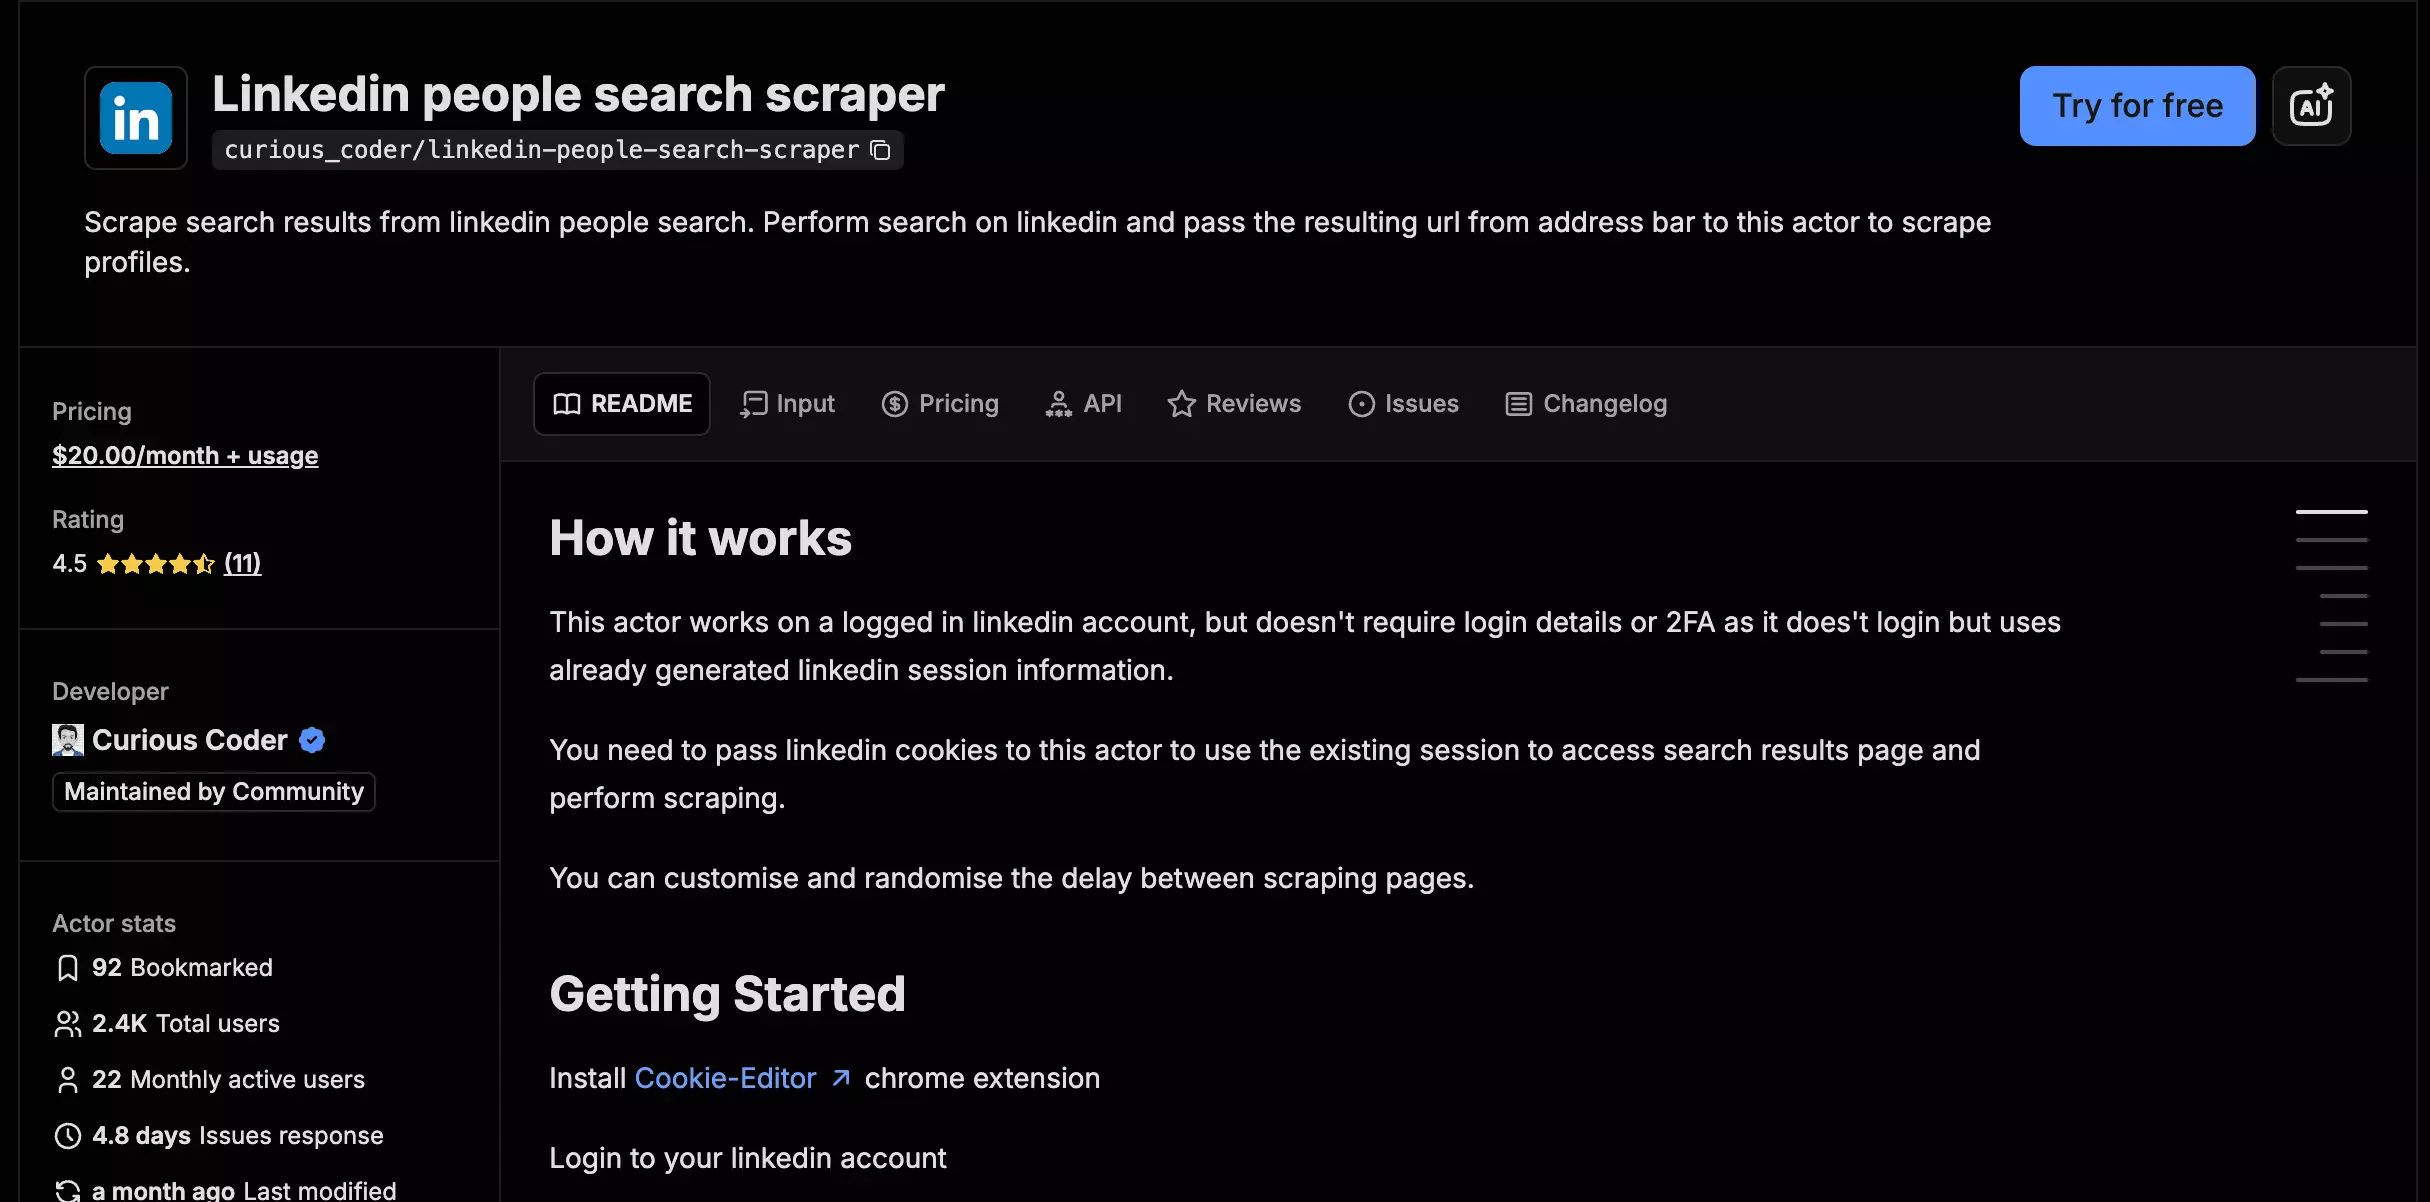Screen dimensions: 2430x1202
Task: Click the verified badge next to Curious Coder
Action: tap(312, 740)
